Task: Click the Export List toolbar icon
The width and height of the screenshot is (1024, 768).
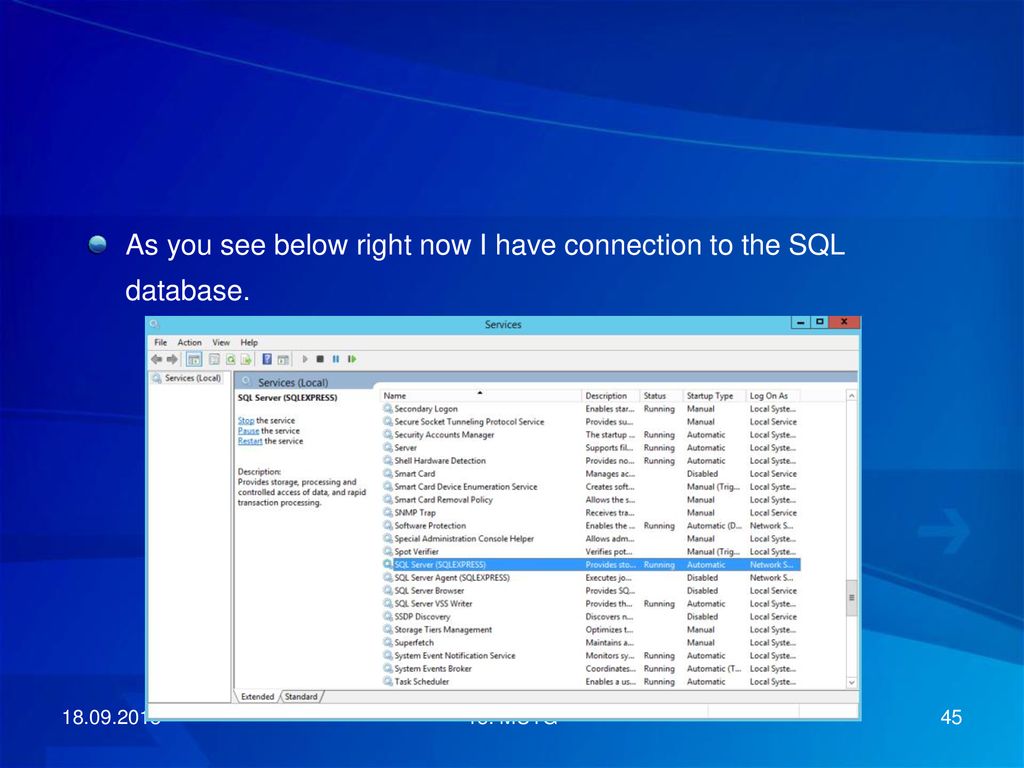Action: coord(246,359)
